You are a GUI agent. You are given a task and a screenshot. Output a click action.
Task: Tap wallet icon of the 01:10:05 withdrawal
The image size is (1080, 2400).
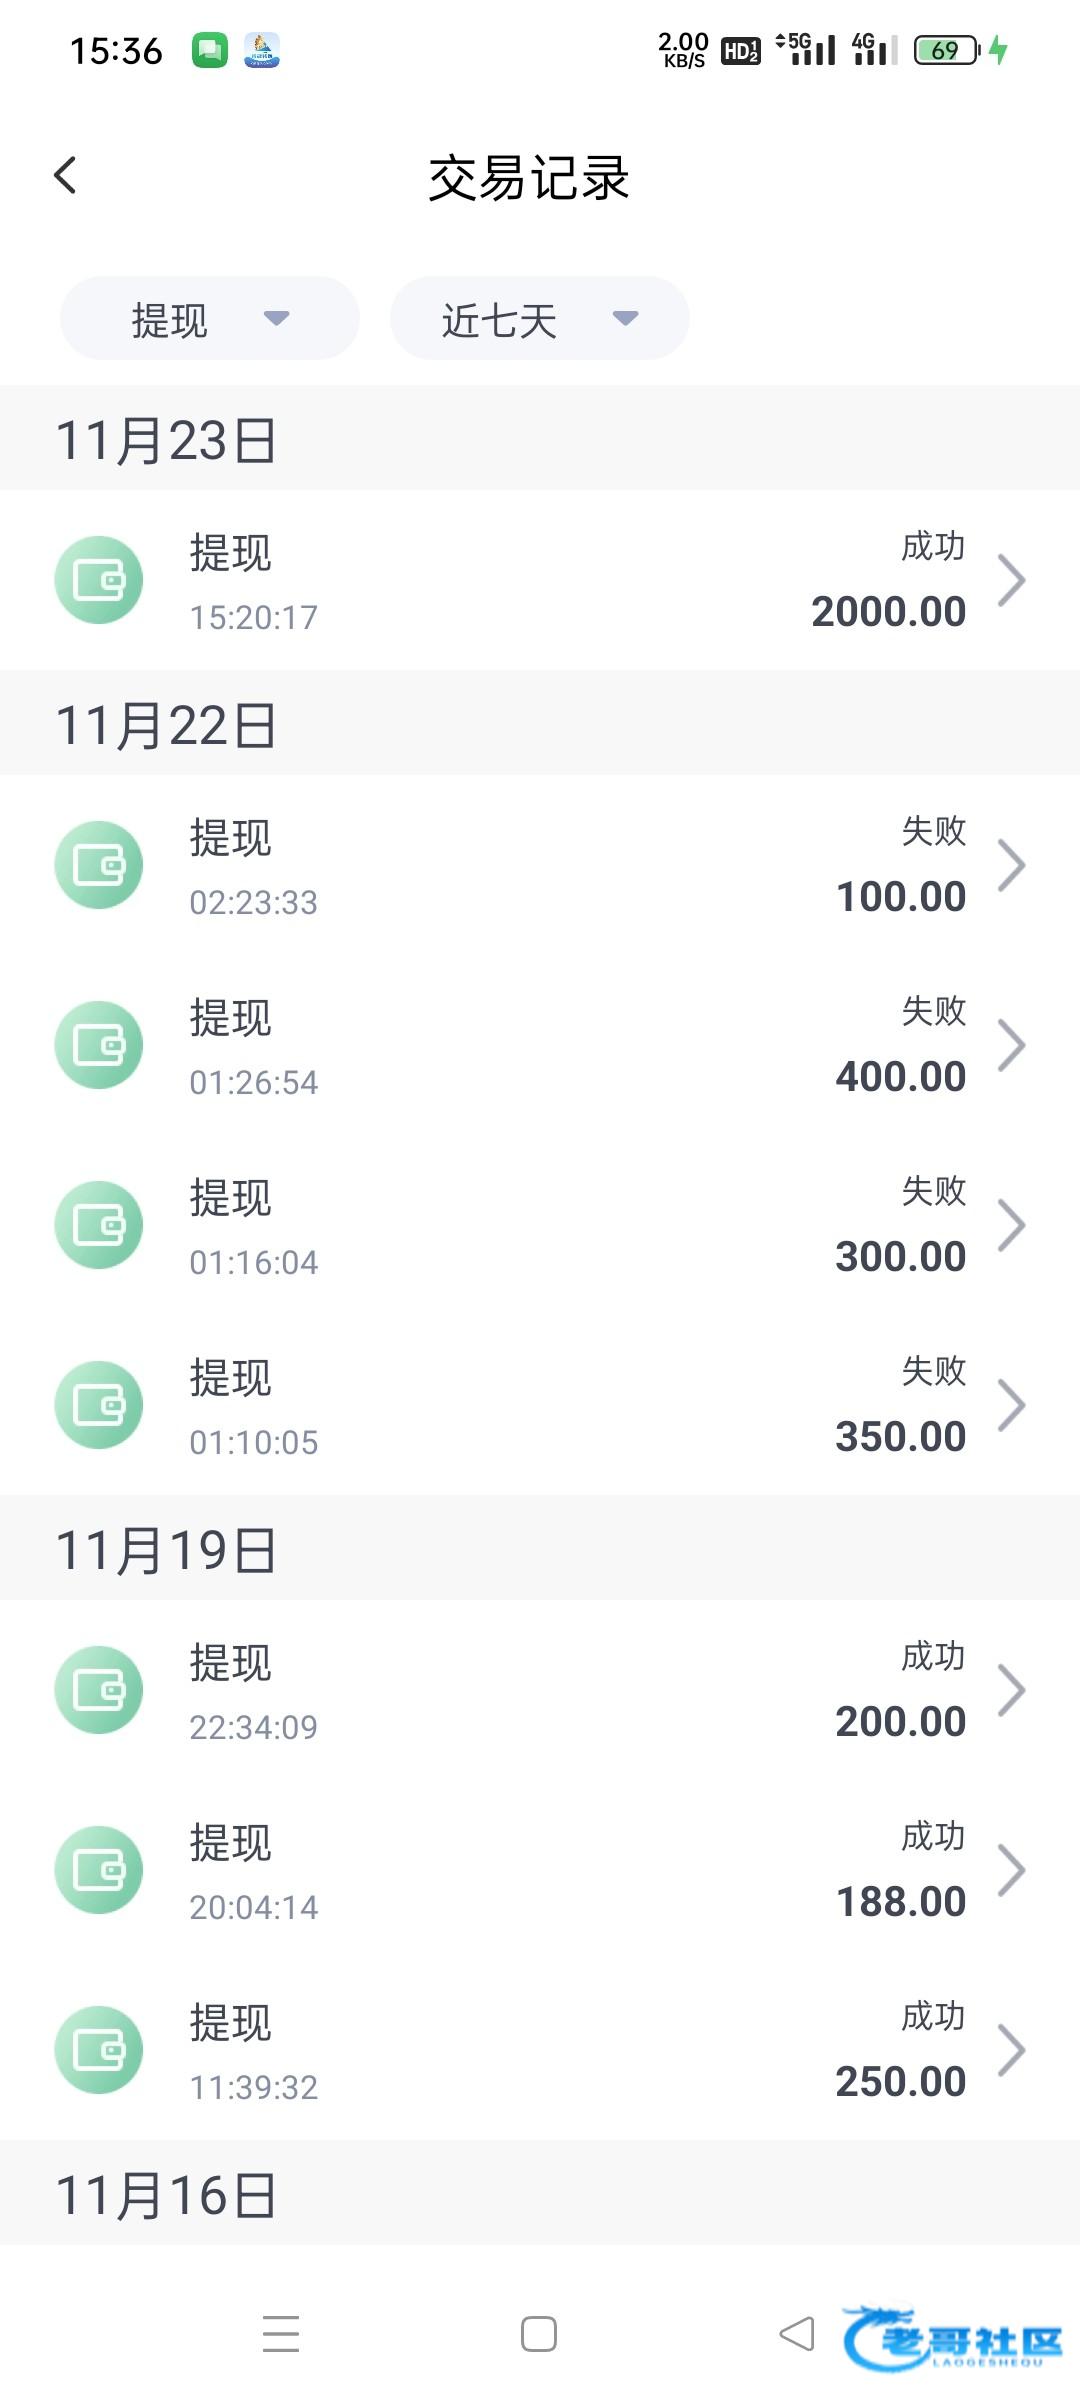coord(99,1405)
